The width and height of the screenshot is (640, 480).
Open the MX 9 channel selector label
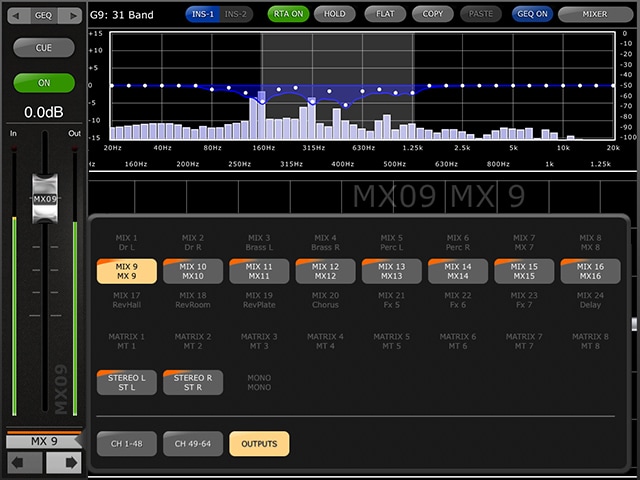click(x=44, y=441)
